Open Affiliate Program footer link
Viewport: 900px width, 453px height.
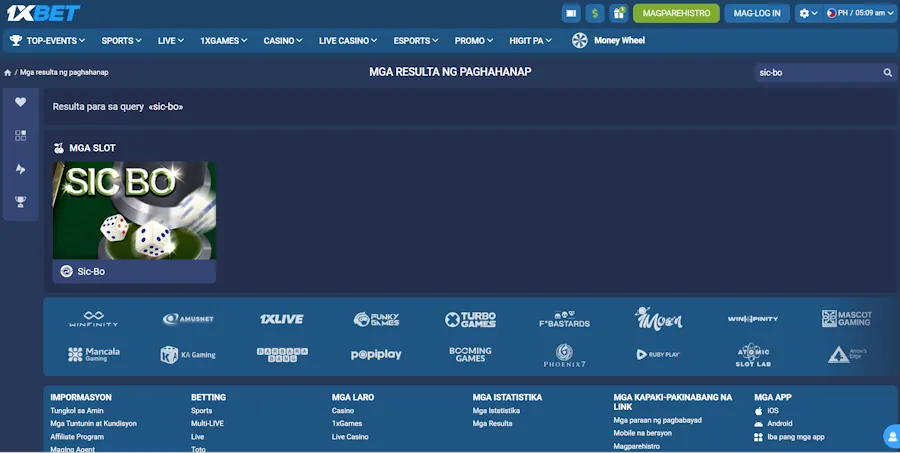click(77, 437)
